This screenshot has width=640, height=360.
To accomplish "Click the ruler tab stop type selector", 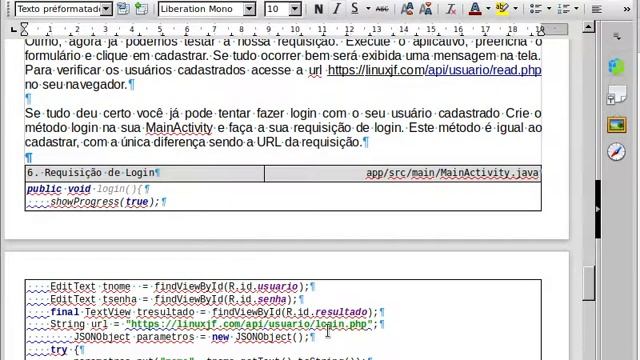I will [x=13, y=29].
